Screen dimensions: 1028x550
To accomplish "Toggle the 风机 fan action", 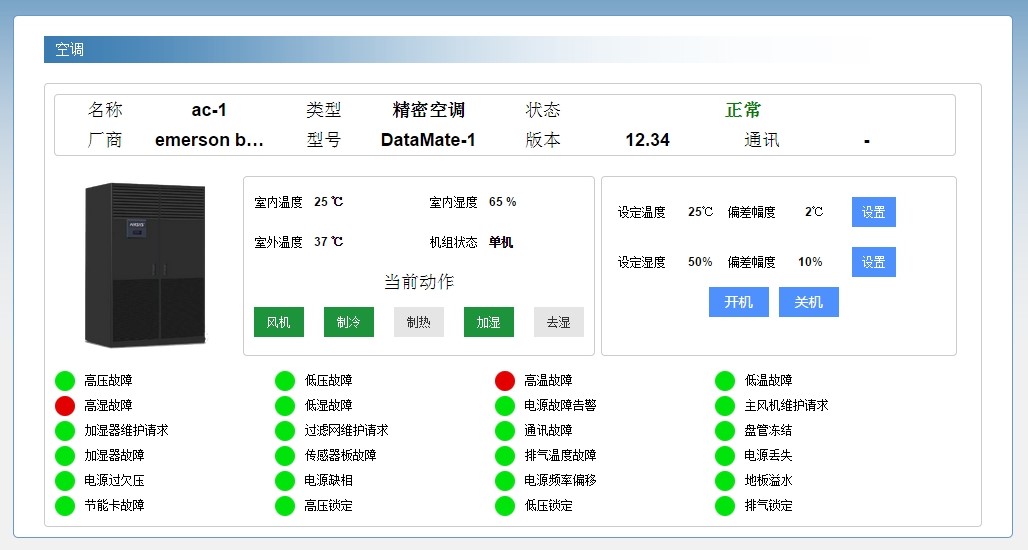I will [x=279, y=322].
